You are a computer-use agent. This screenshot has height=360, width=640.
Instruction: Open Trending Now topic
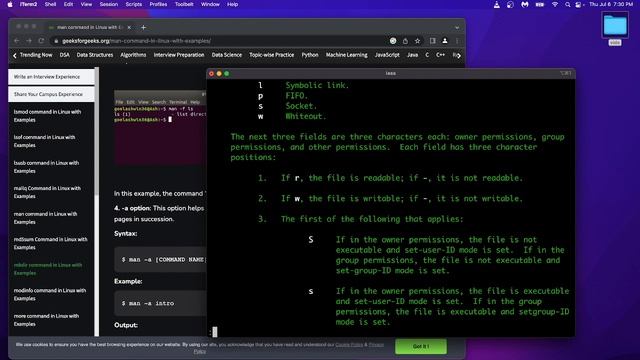tap(36, 55)
